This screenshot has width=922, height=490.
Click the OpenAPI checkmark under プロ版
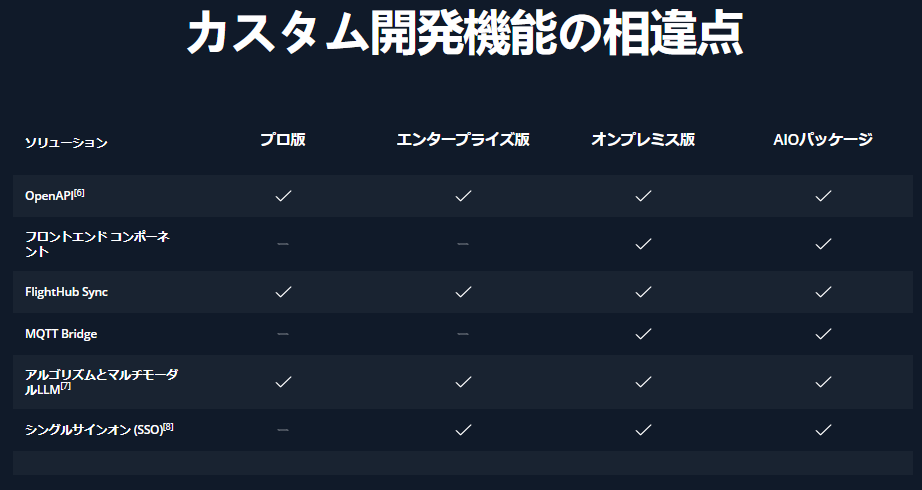(283, 196)
